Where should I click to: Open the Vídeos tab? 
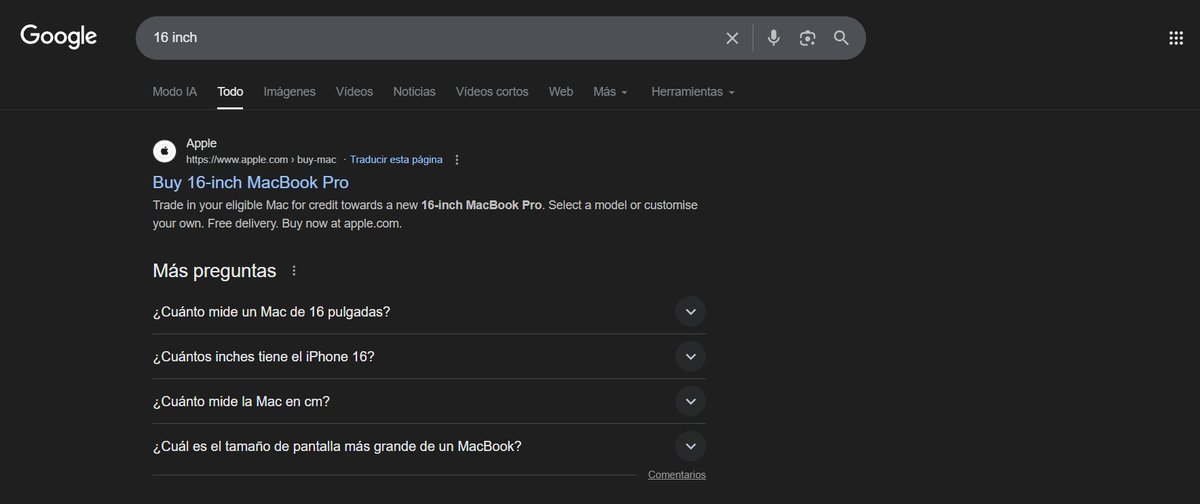354,91
